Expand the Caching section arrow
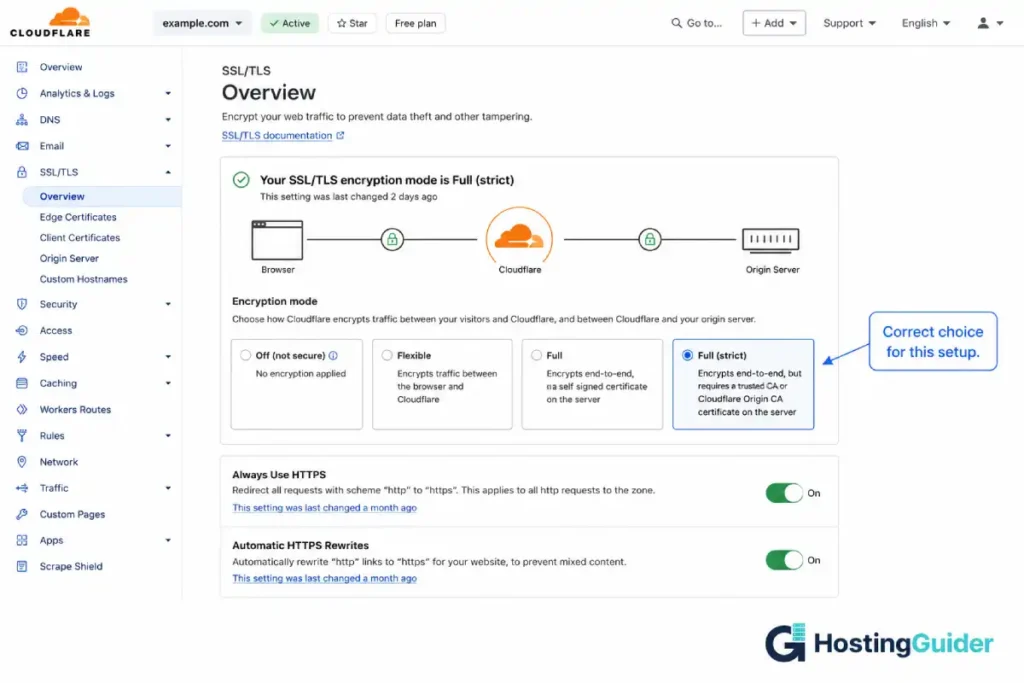1024x683 pixels. (168, 383)
